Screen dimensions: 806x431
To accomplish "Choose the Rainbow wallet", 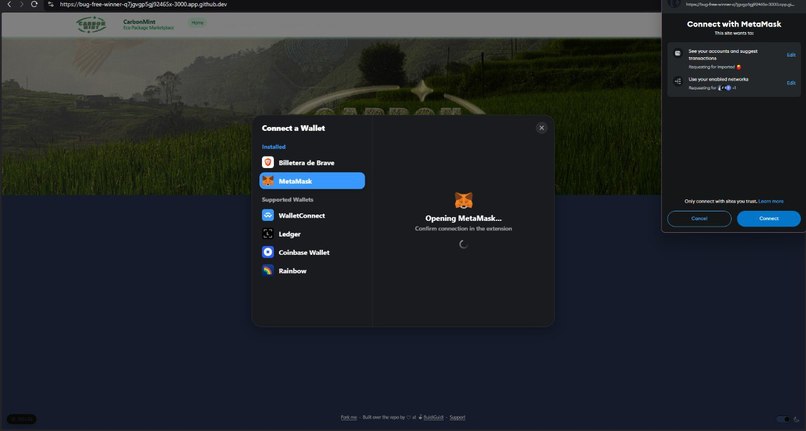I will [312, 271].
